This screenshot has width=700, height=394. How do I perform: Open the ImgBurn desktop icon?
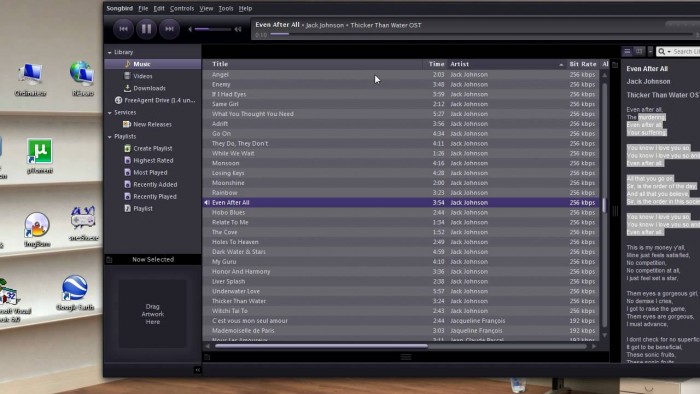coord(37,229)
